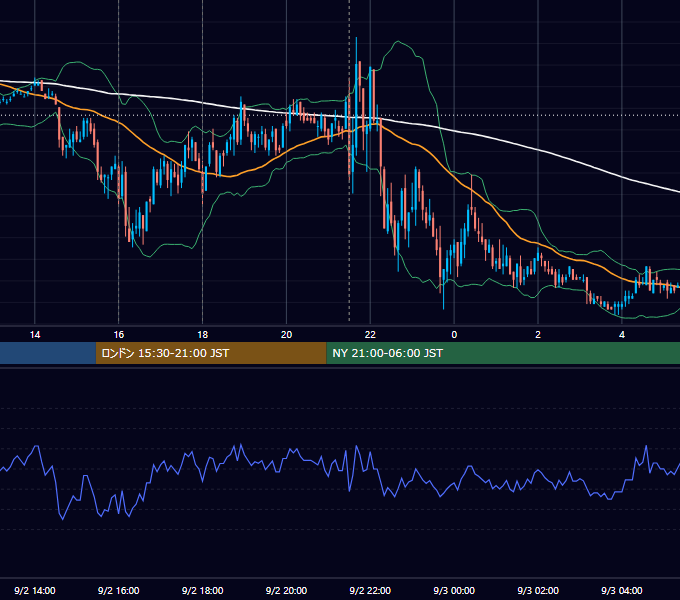Select the 20 hour axis label

[x=286, y=335]
